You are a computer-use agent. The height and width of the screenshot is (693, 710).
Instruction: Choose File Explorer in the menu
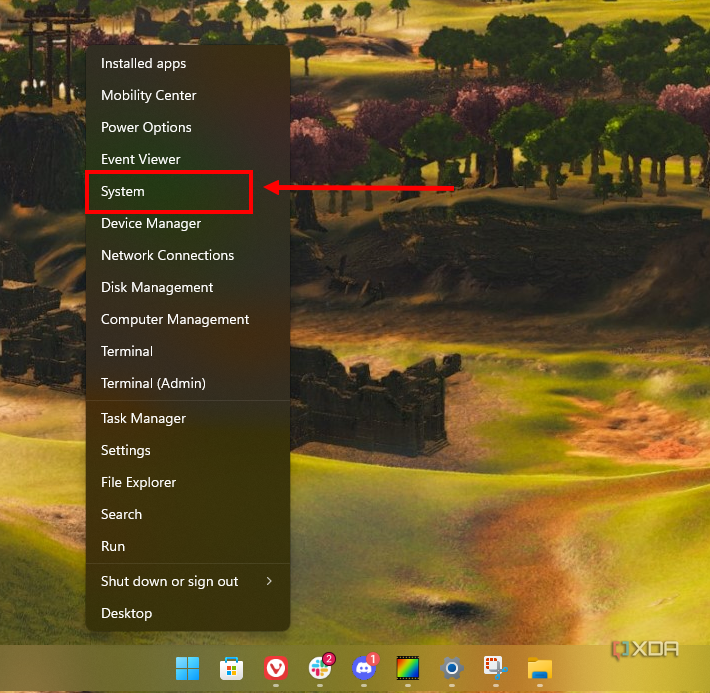point(188,482)
